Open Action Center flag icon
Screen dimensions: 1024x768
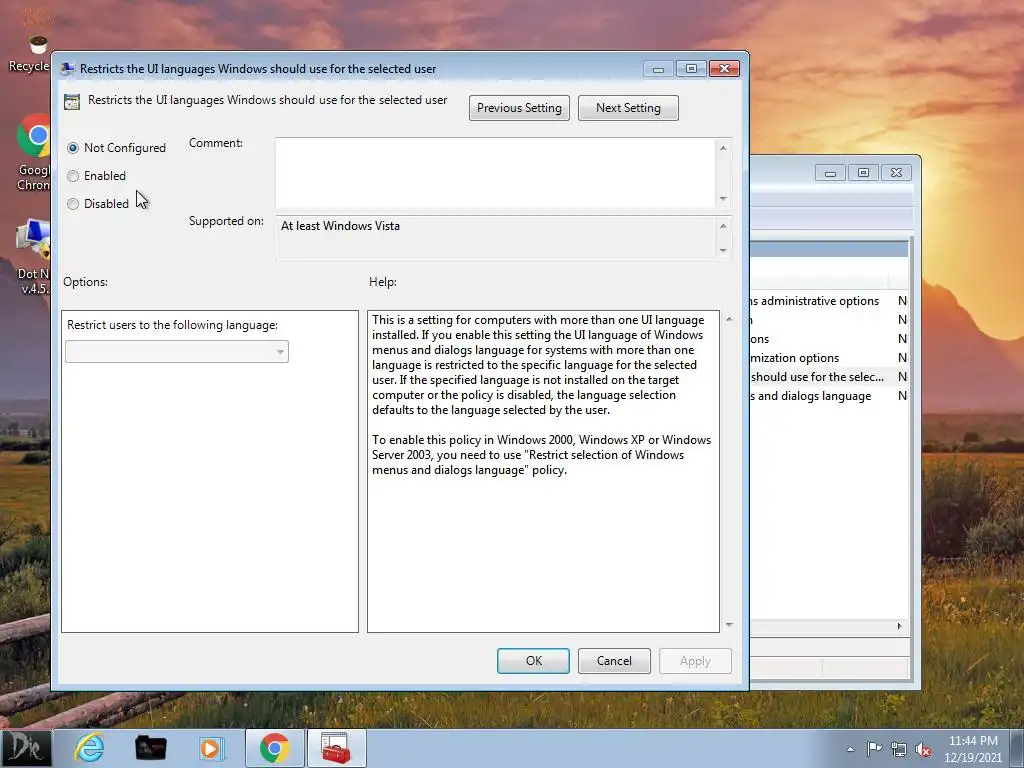click(x=874, y=749)
